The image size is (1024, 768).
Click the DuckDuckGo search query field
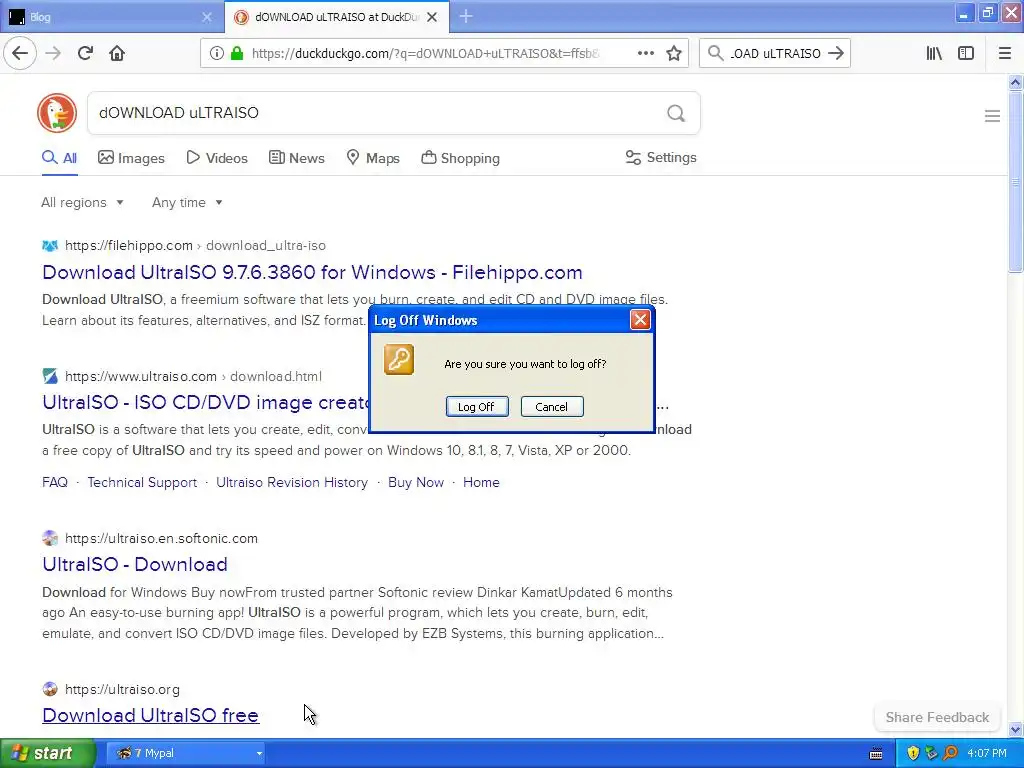pyautogui.click(x=376, y=113)
